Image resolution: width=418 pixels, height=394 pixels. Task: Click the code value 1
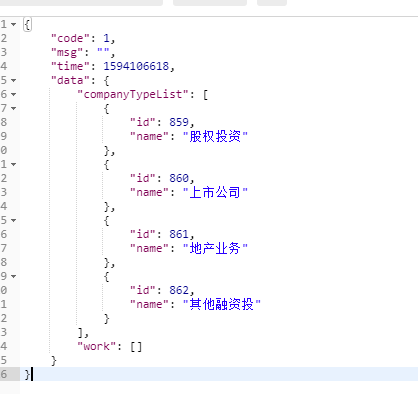coord(106,38)
